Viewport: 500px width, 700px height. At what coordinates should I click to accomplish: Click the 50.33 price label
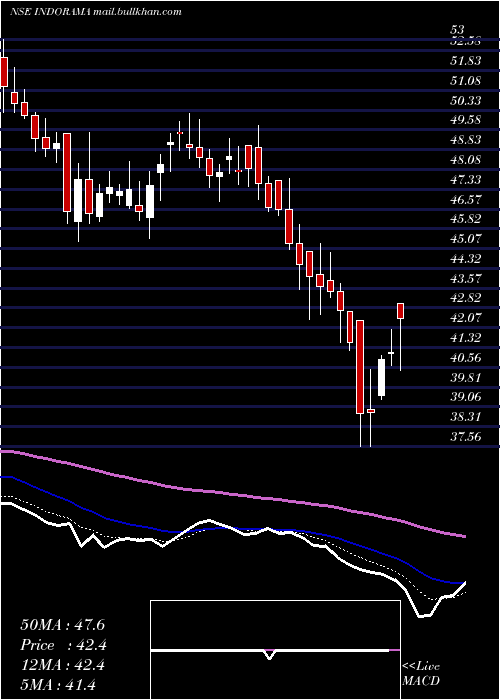pos(466,100)
